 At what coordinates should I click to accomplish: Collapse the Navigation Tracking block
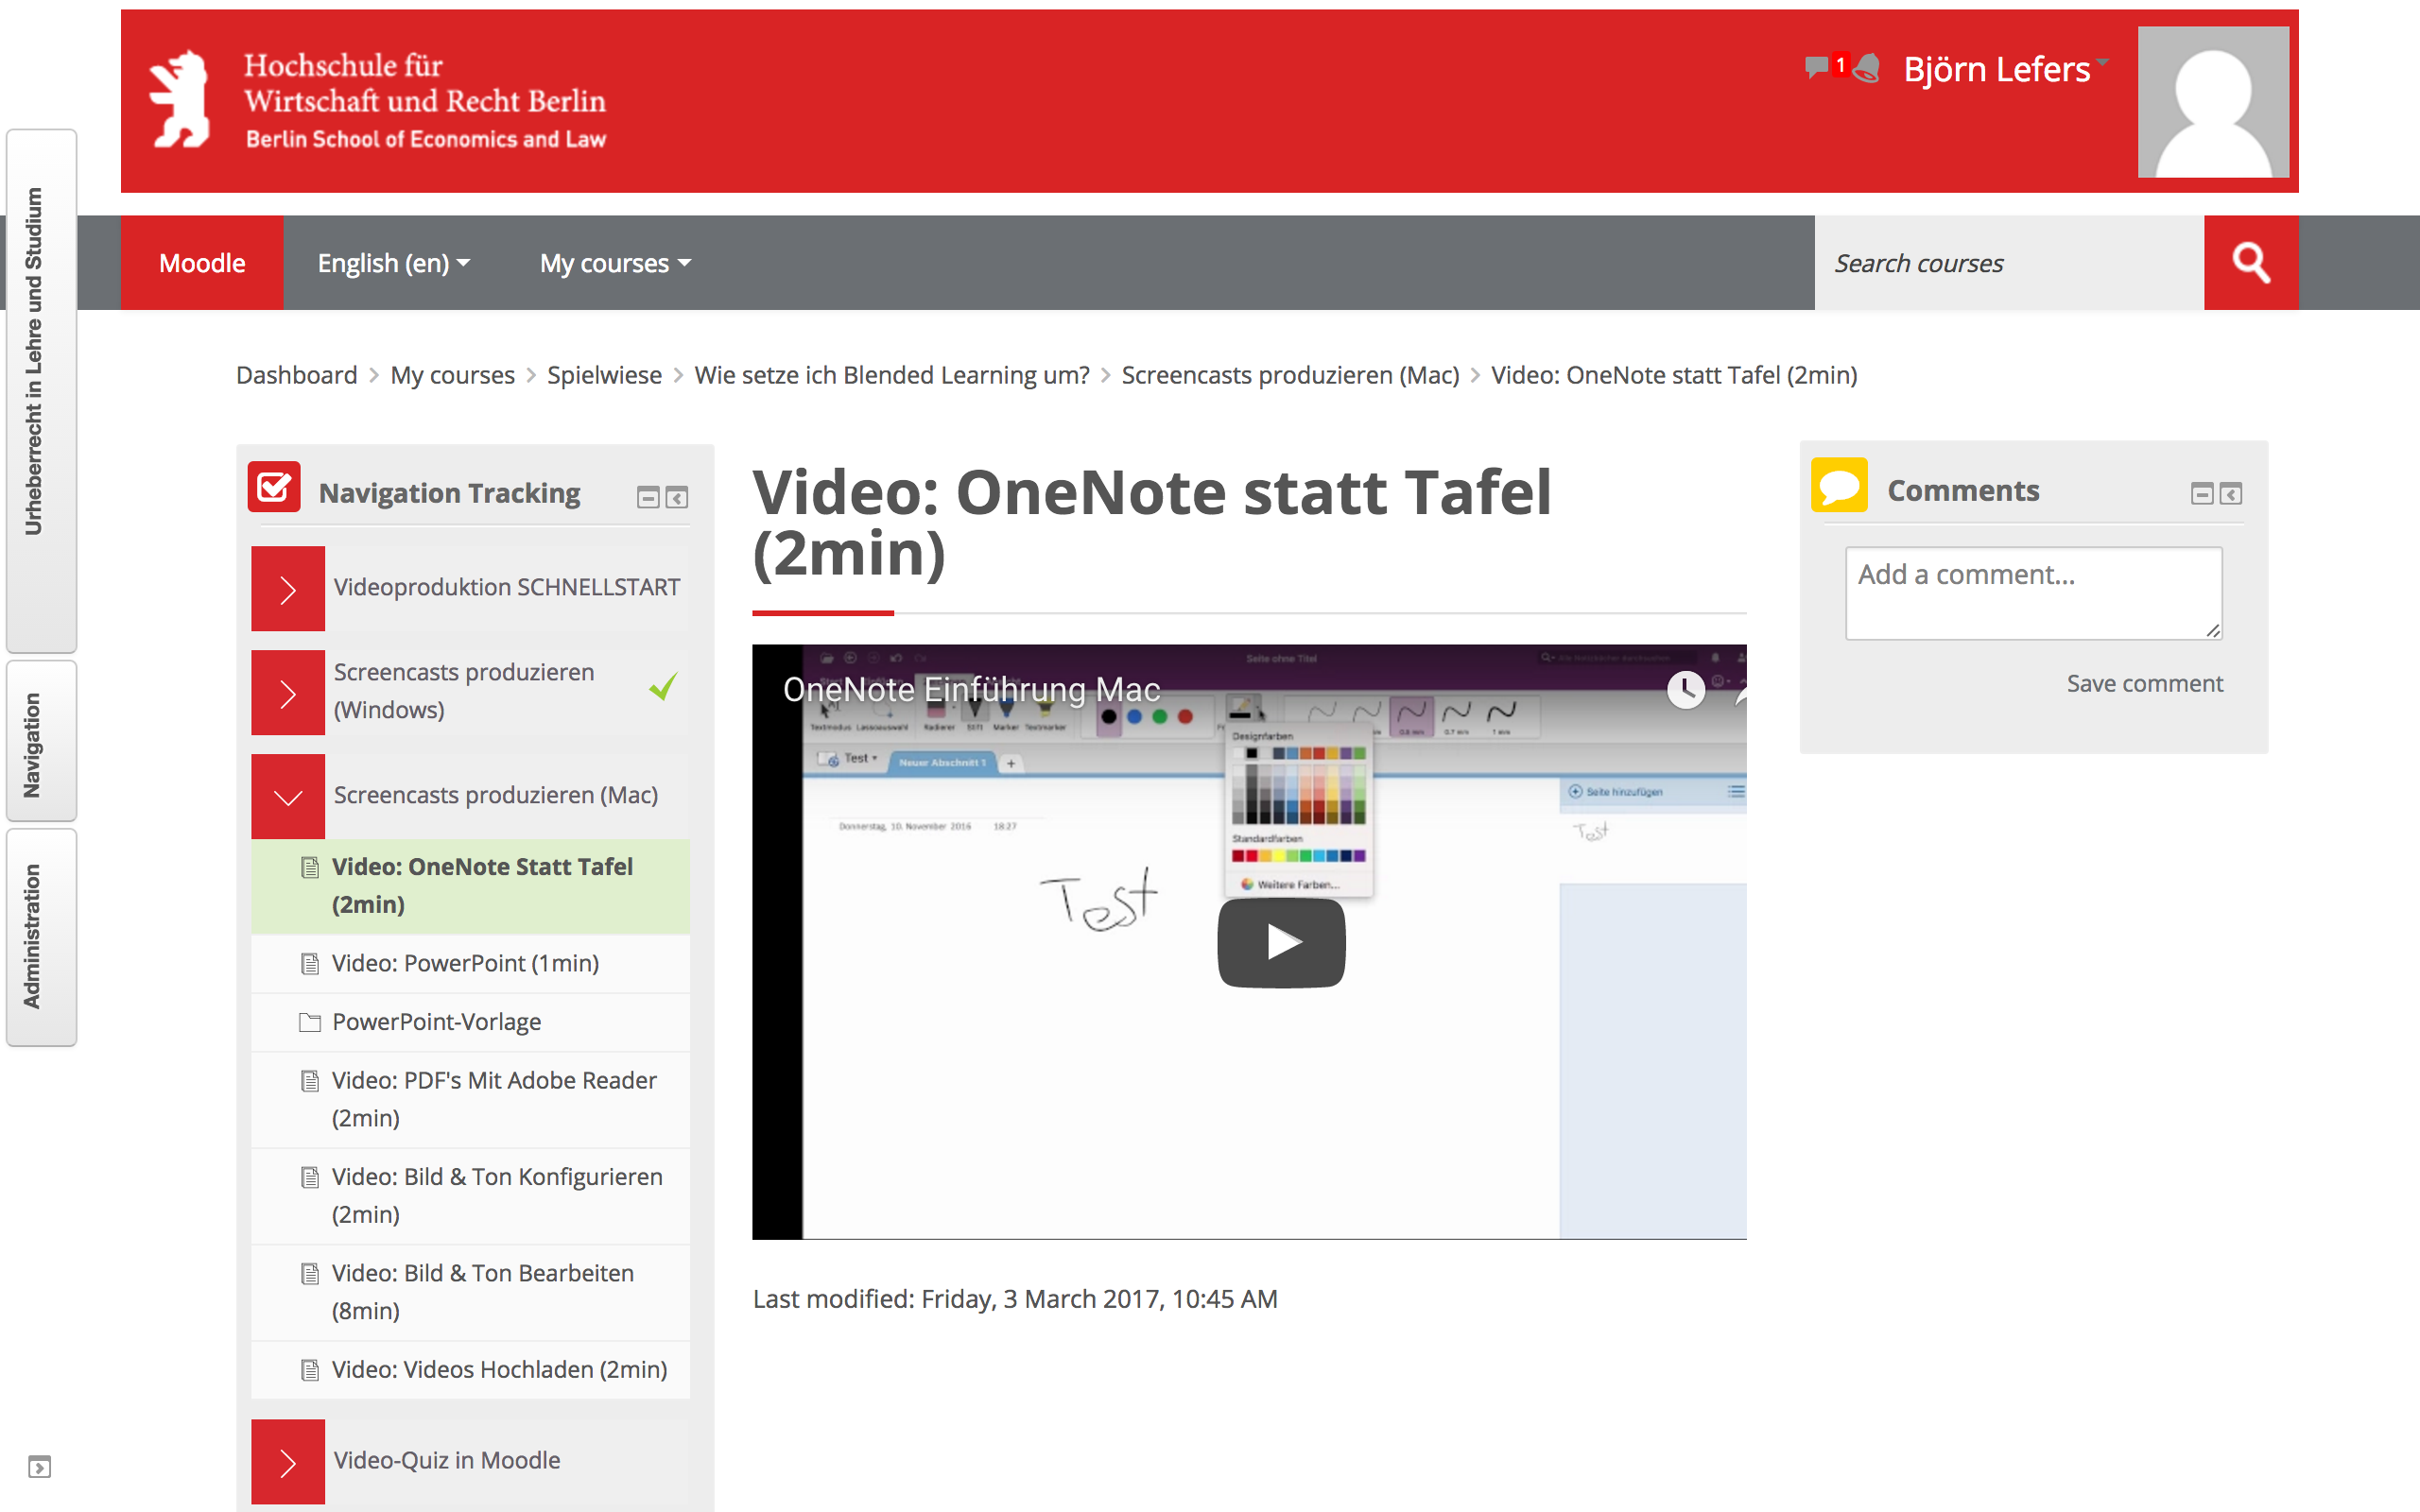coord(648,497)
